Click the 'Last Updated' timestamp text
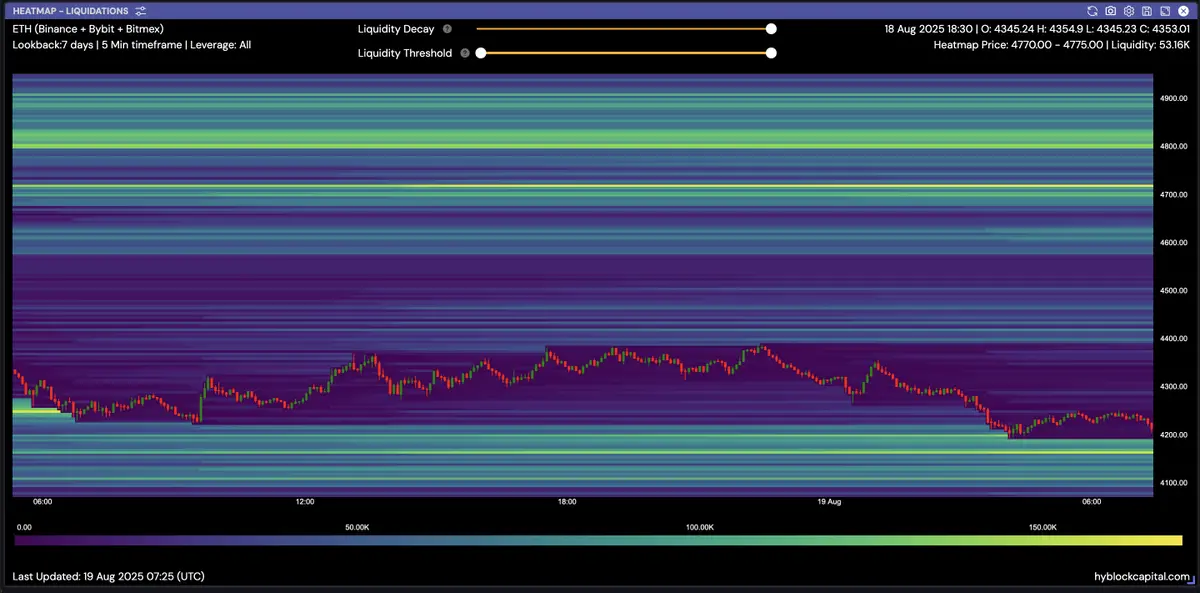The width and height of the screenshot is (1200, 593). 110,577
